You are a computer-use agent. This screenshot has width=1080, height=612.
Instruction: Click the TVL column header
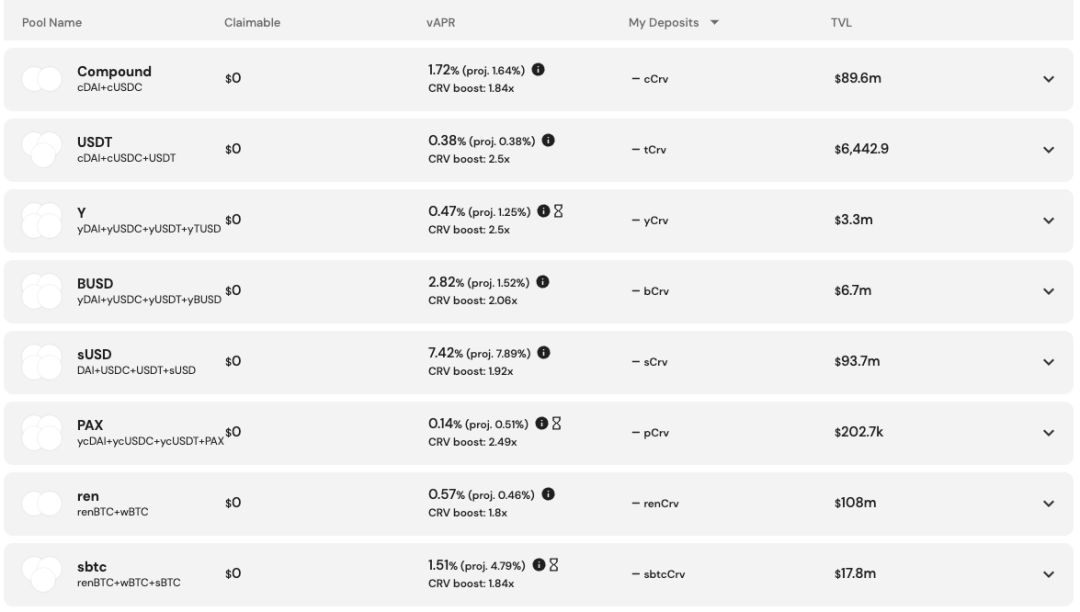841,23
